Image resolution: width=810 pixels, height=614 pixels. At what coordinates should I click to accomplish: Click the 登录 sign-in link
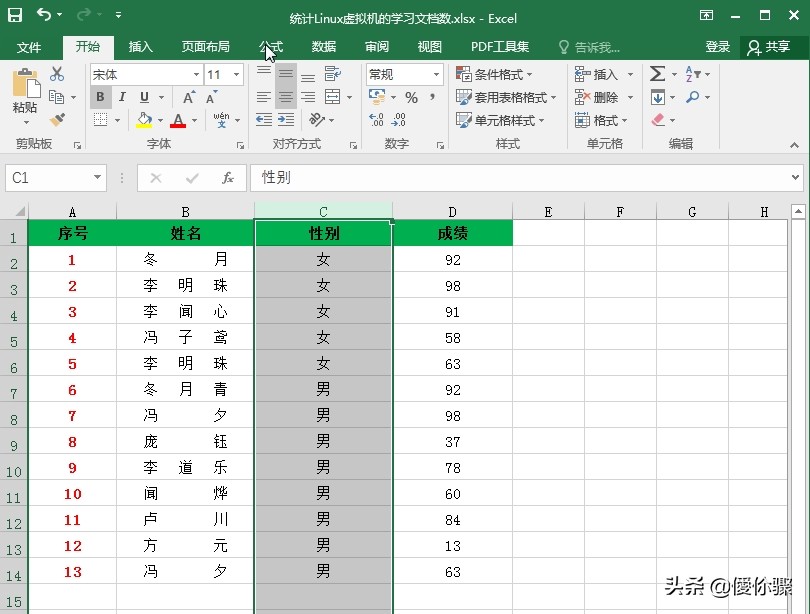[718, 47]
